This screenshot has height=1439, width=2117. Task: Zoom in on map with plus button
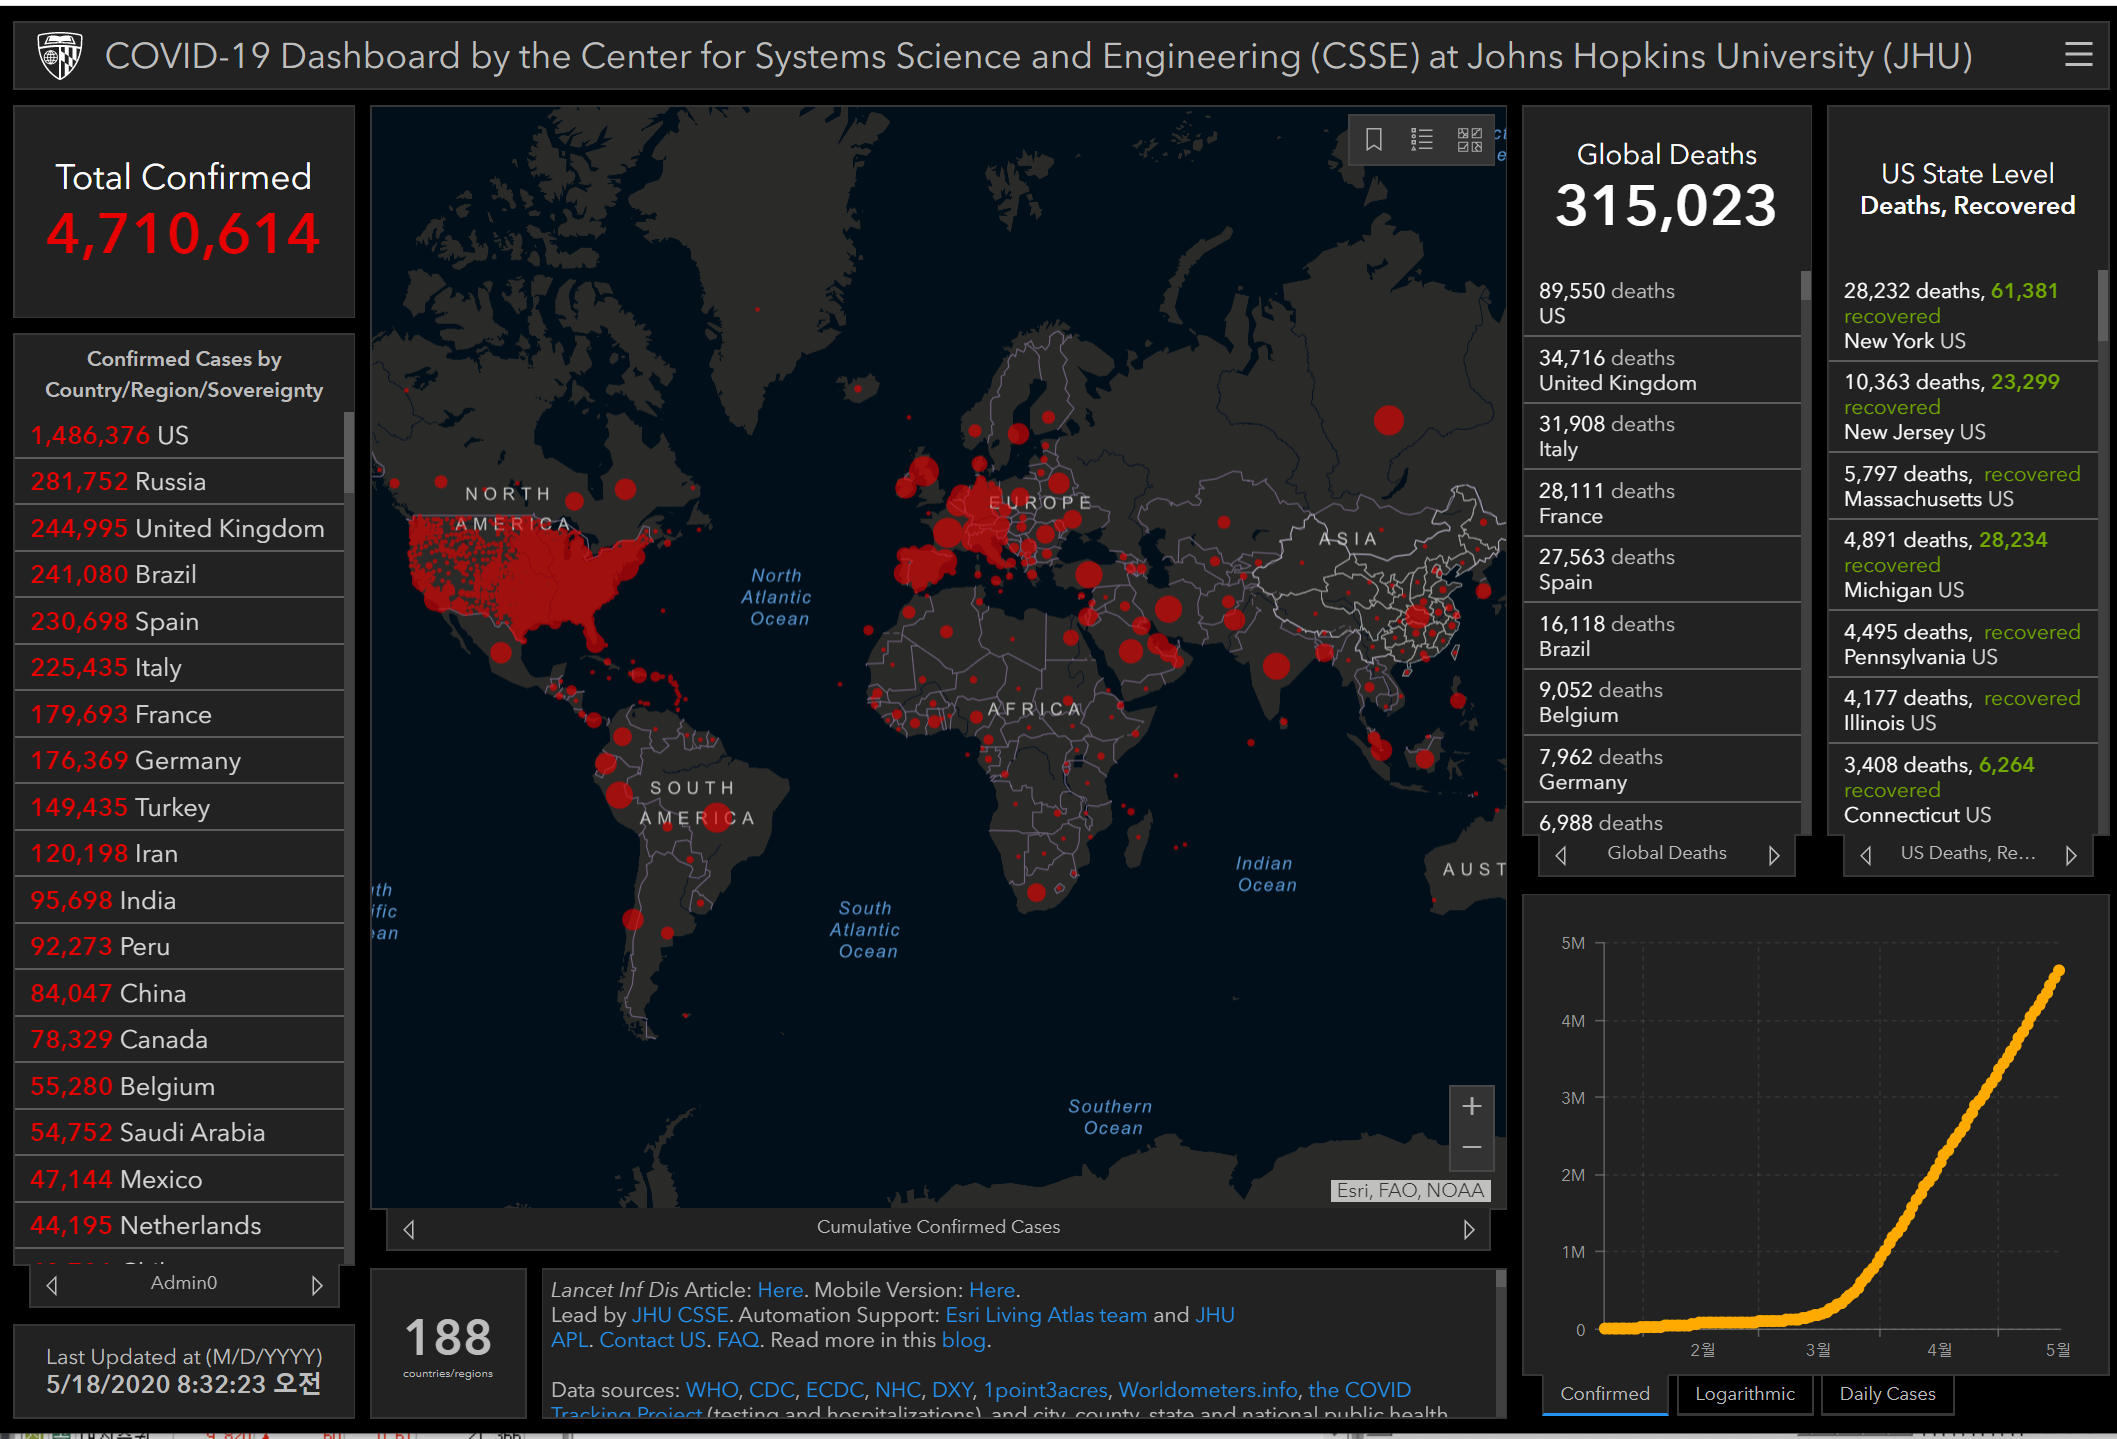pos(1471,1106)
